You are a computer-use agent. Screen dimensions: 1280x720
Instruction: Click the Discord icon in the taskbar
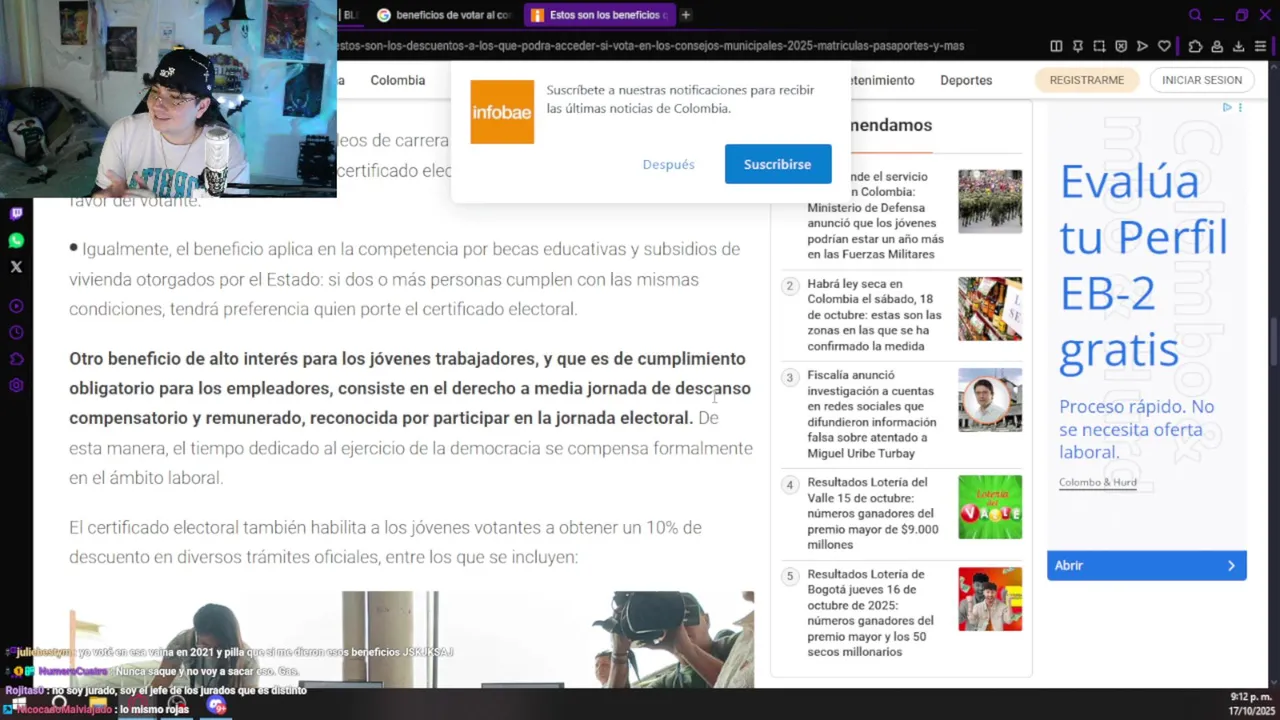point(217,705)
